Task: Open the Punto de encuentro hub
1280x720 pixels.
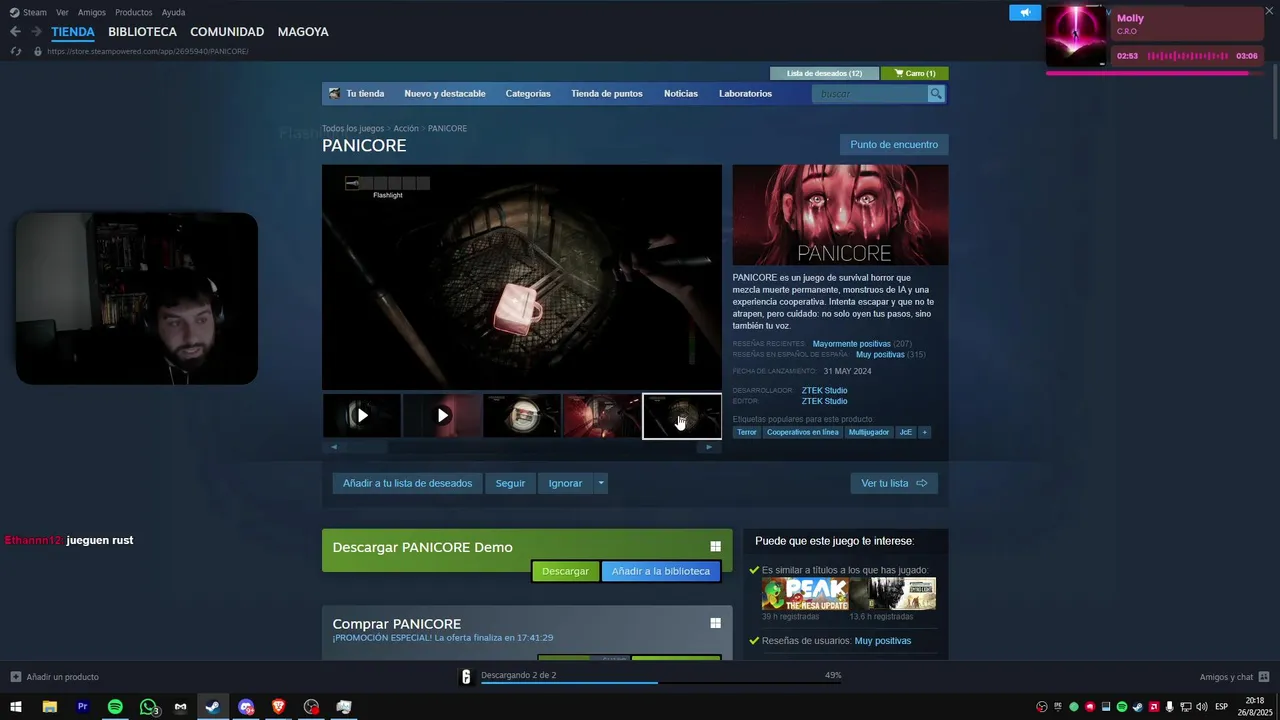Action: tap(894, 145)
